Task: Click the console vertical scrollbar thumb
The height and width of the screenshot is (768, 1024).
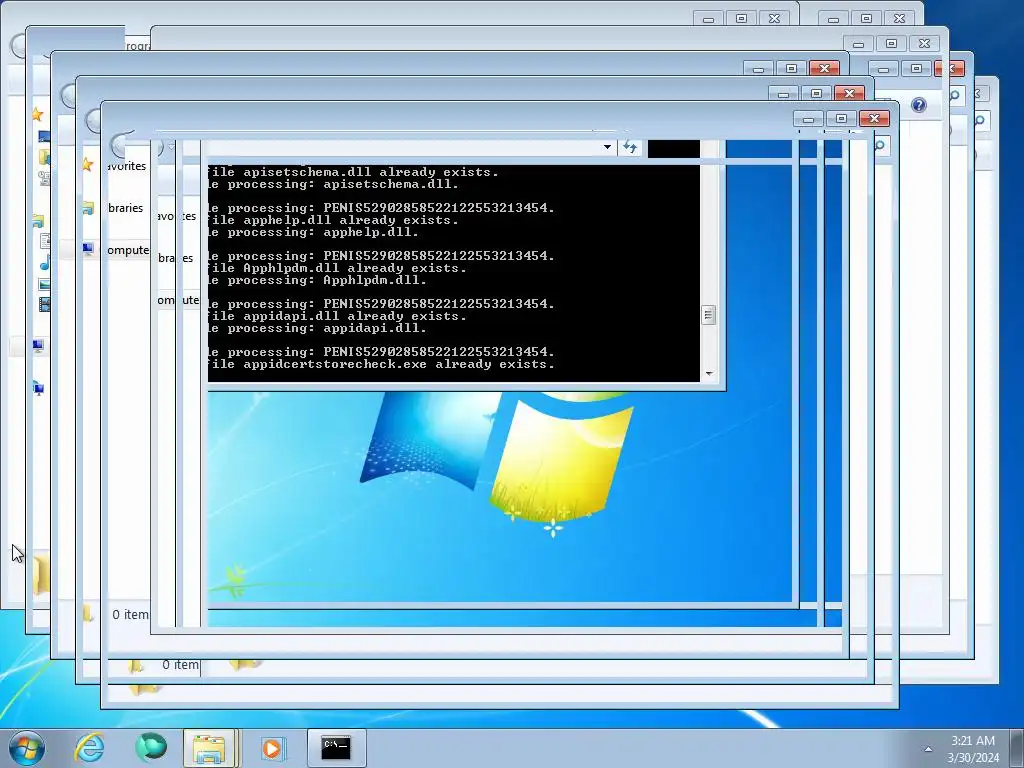Action: [709, 315]
